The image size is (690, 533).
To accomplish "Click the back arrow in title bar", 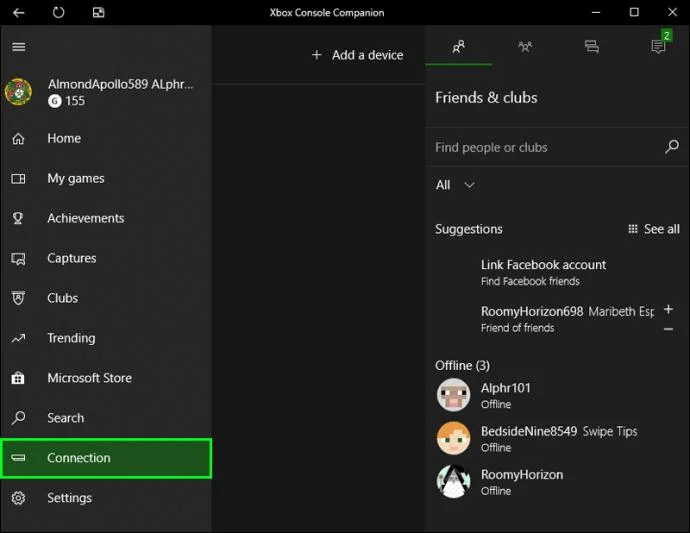I will [18, 12].
